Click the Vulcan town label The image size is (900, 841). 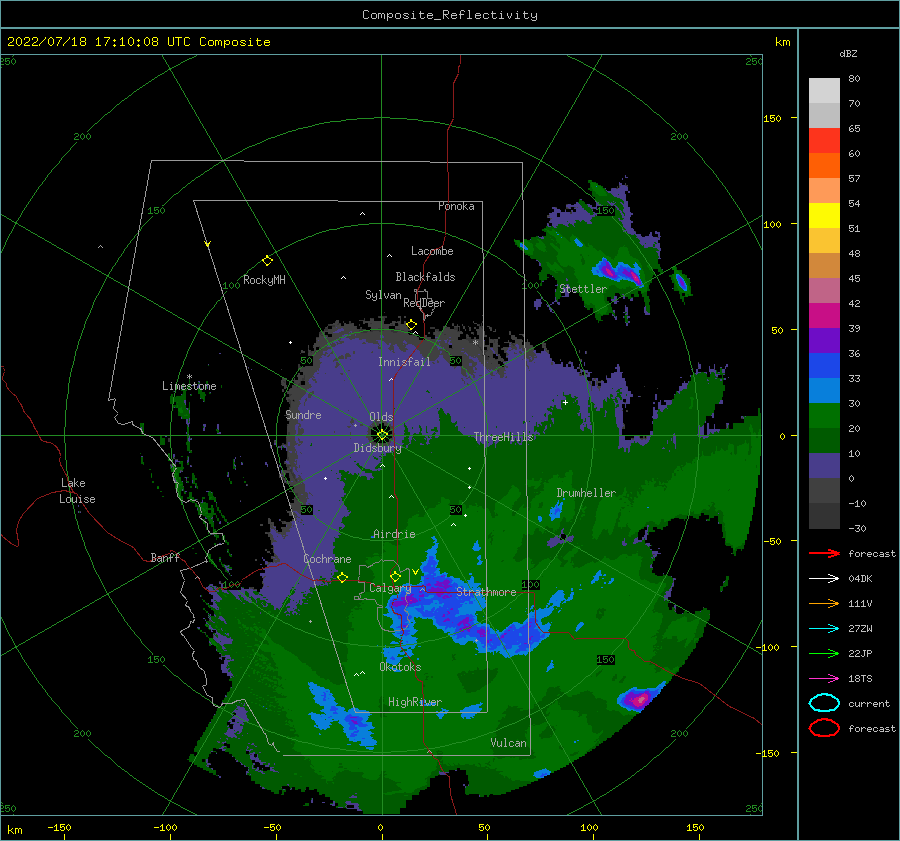tap(508, 743)
